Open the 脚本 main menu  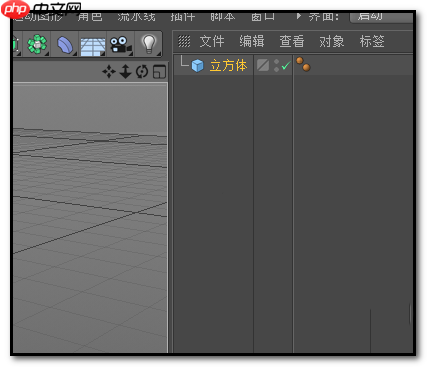[x=223, y=16]
